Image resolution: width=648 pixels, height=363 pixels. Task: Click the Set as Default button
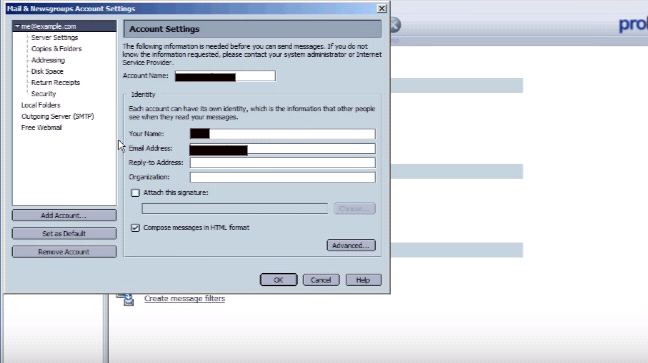[x=64, y=234]
